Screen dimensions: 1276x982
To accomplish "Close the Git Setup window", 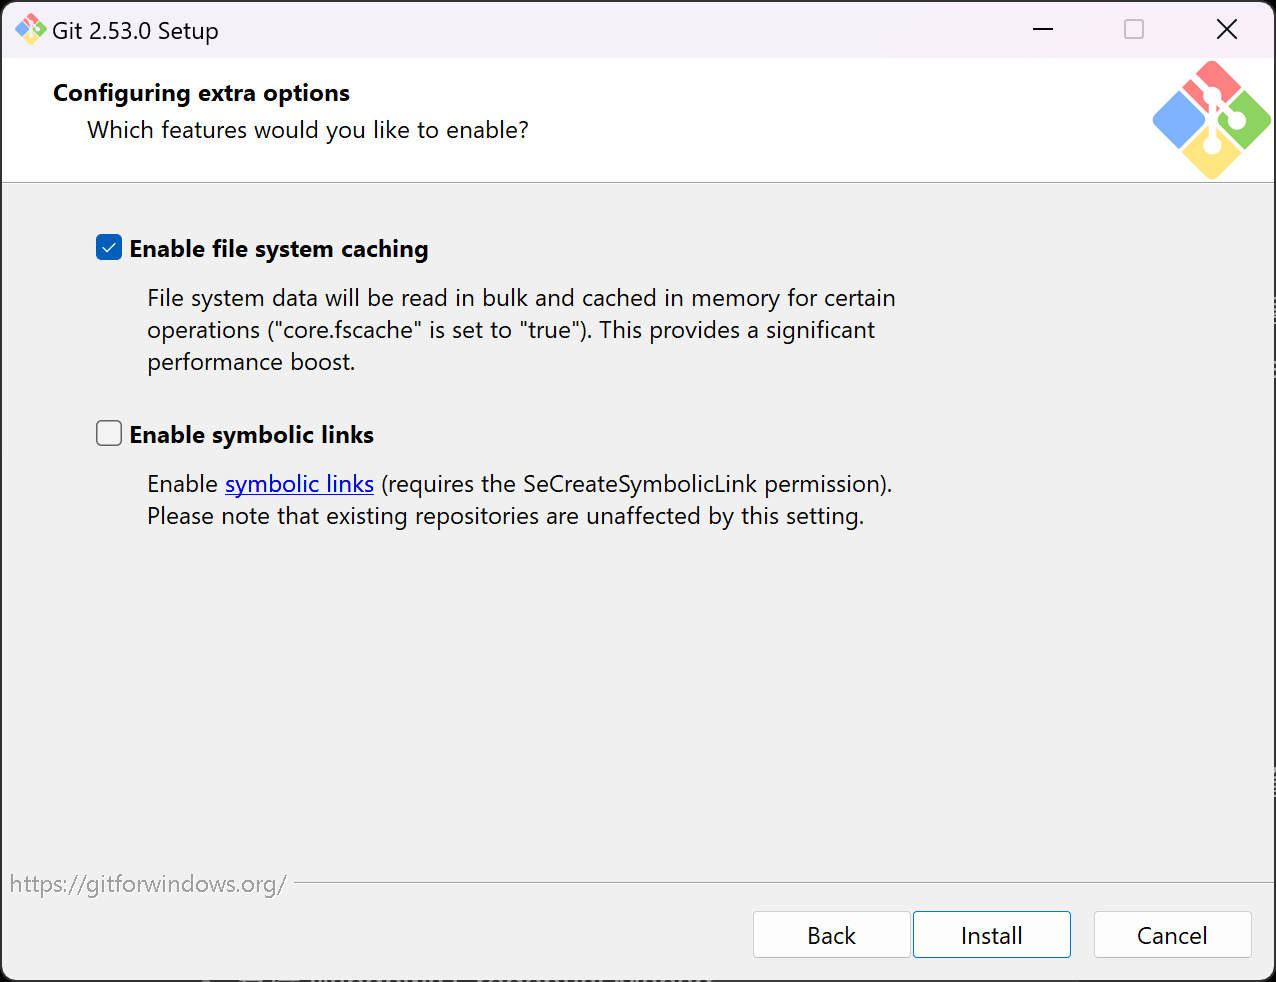I will 1227,30.
